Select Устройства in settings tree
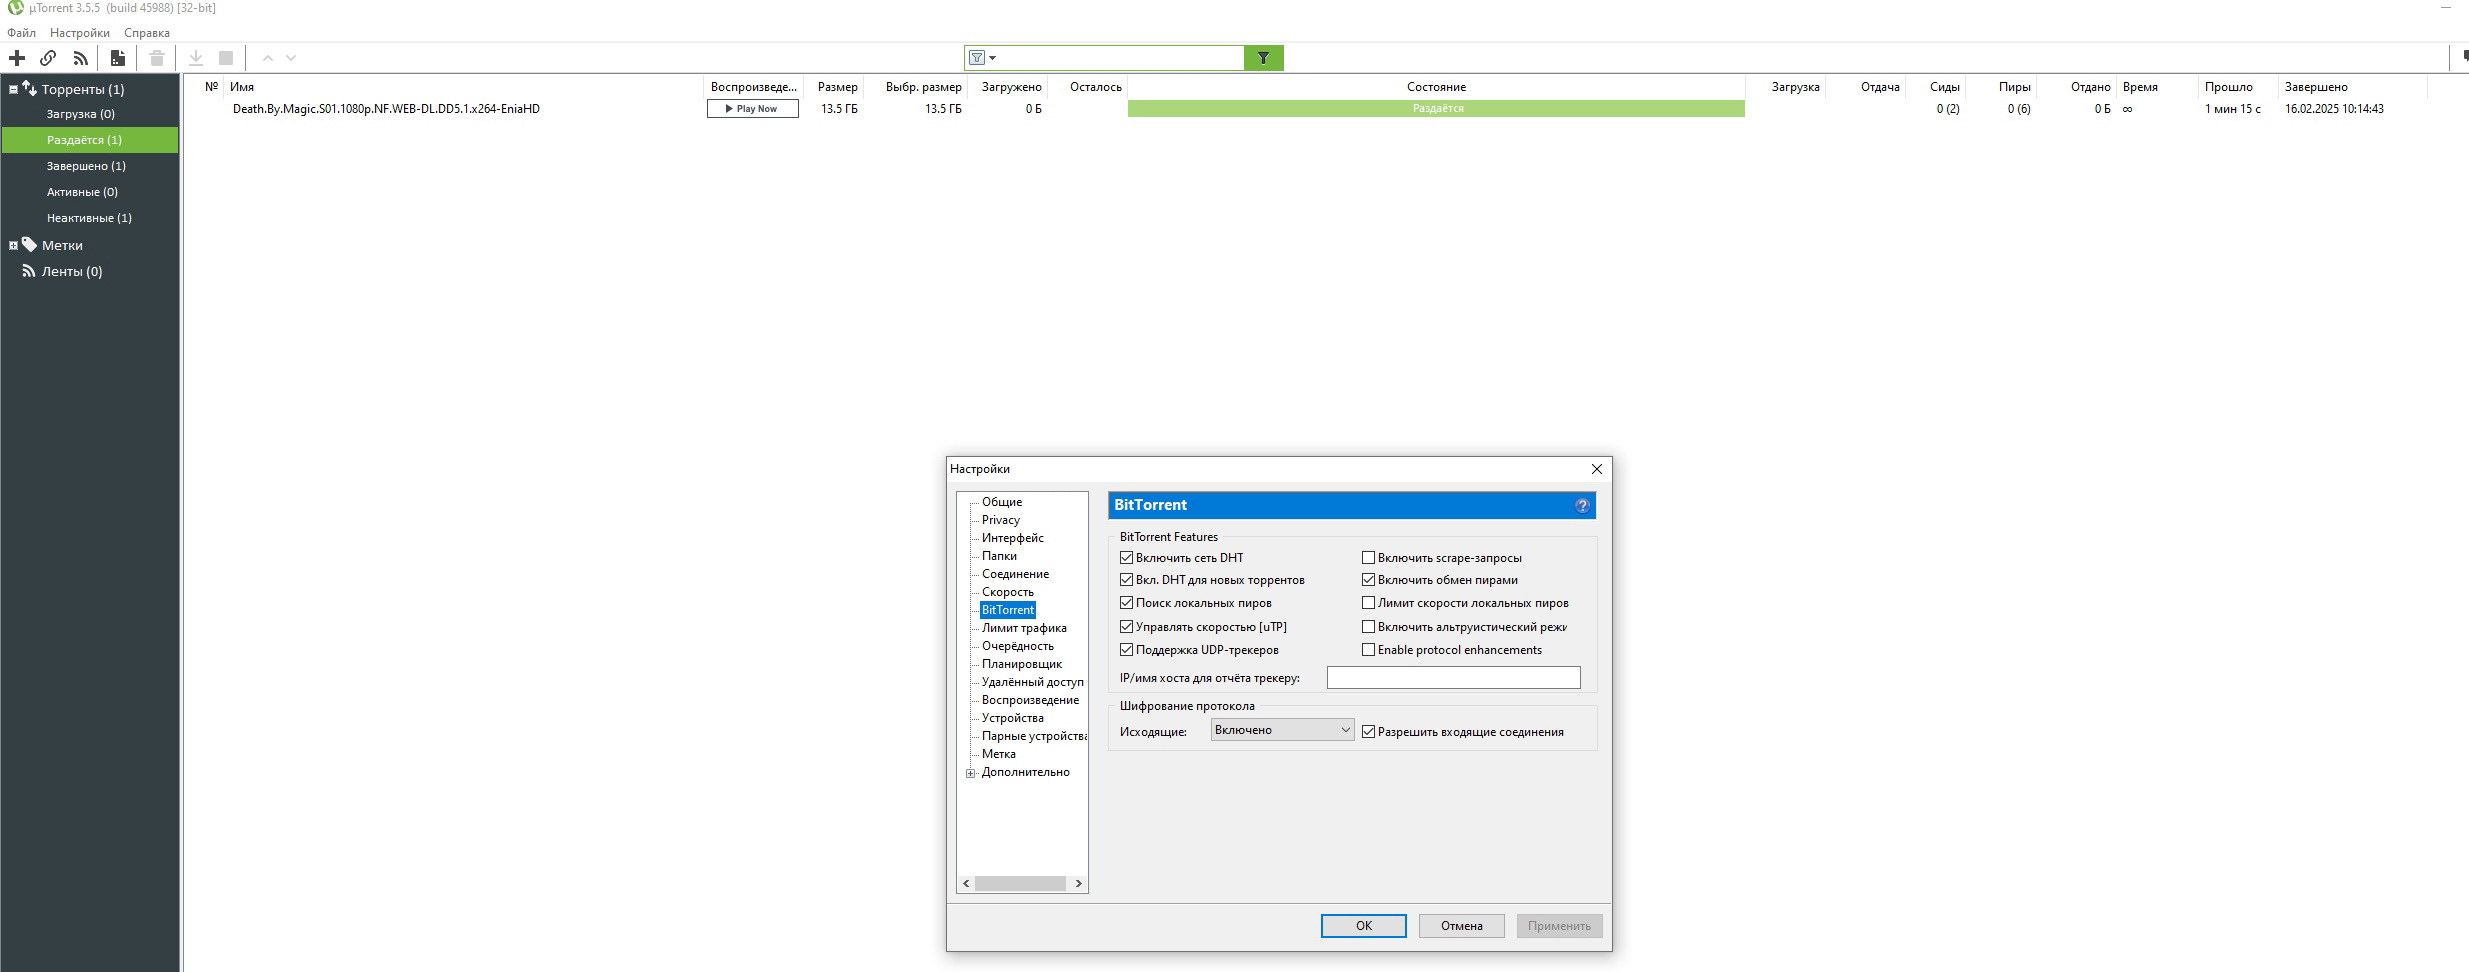 coord(1013,718)
